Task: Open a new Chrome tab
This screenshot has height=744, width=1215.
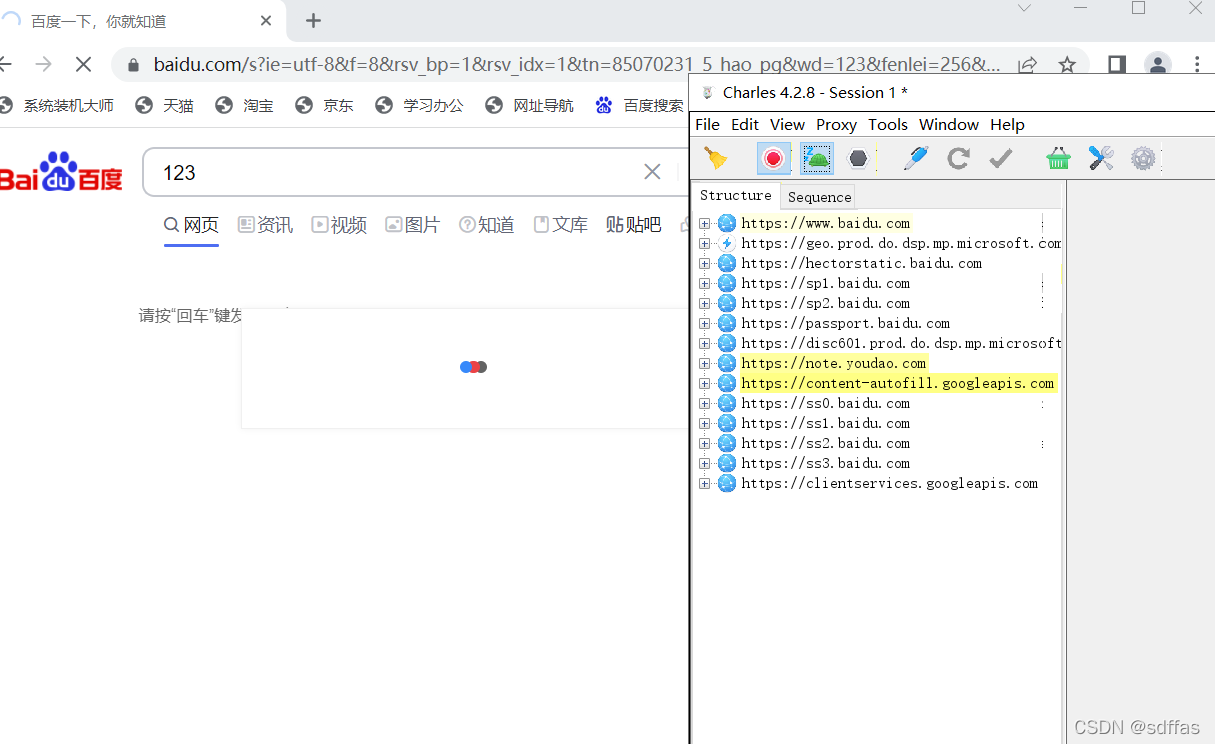Action: tap(313, 21)
